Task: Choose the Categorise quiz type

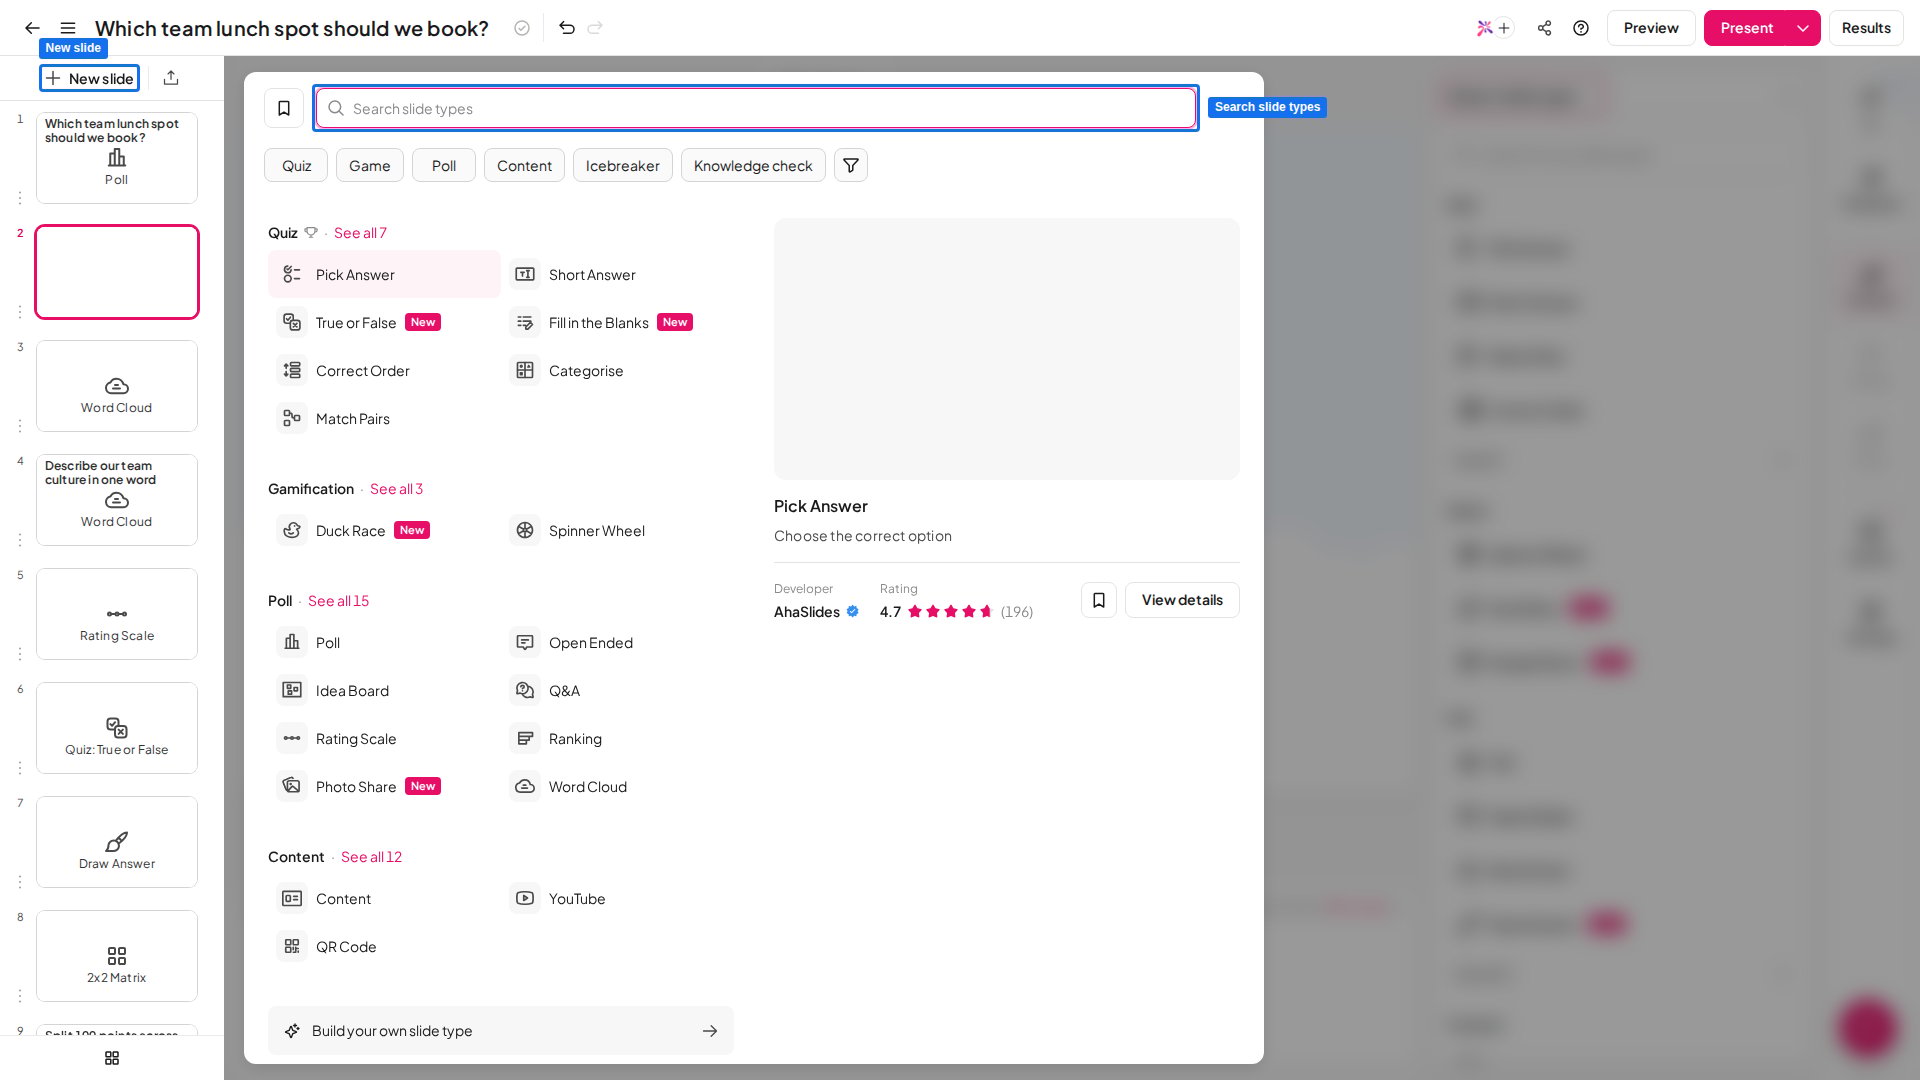Action: [617, 371]
